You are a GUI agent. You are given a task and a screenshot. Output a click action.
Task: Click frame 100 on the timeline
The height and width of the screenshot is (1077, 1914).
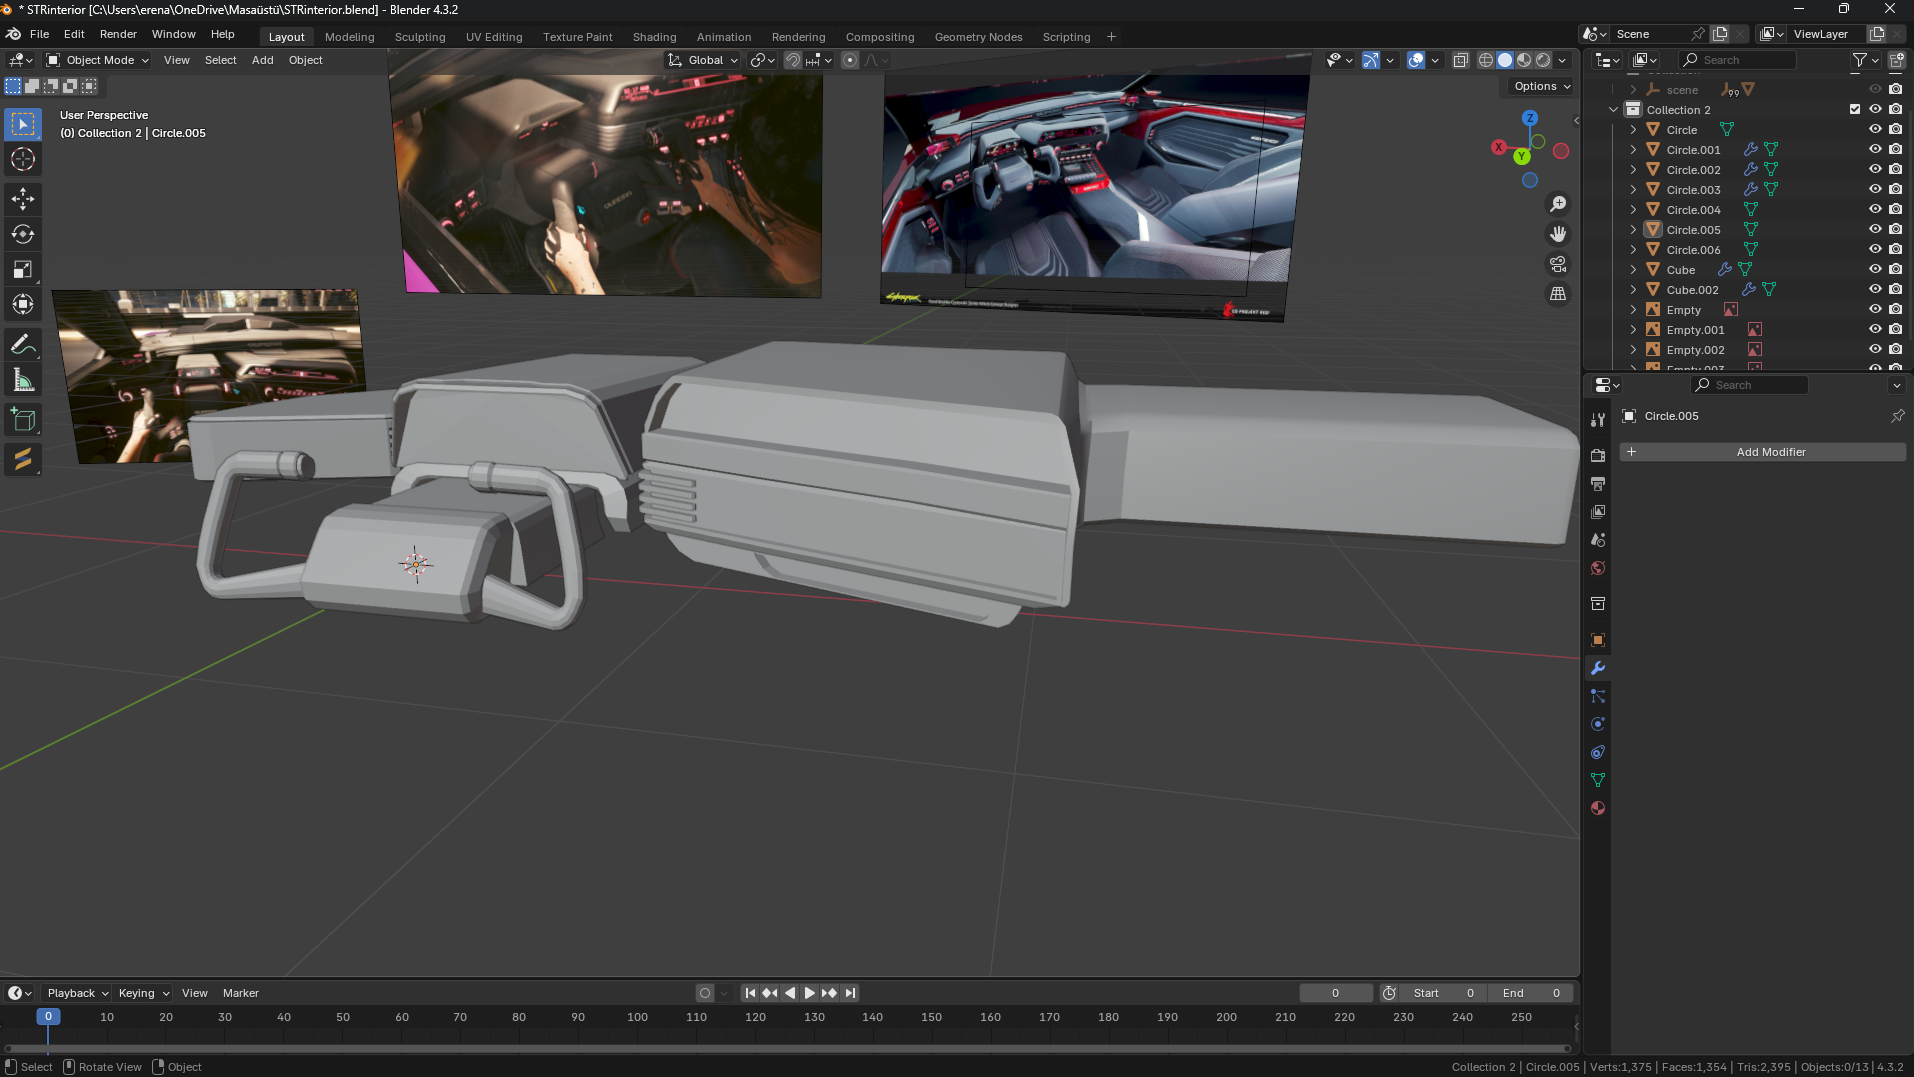(x=637, y=1017)
